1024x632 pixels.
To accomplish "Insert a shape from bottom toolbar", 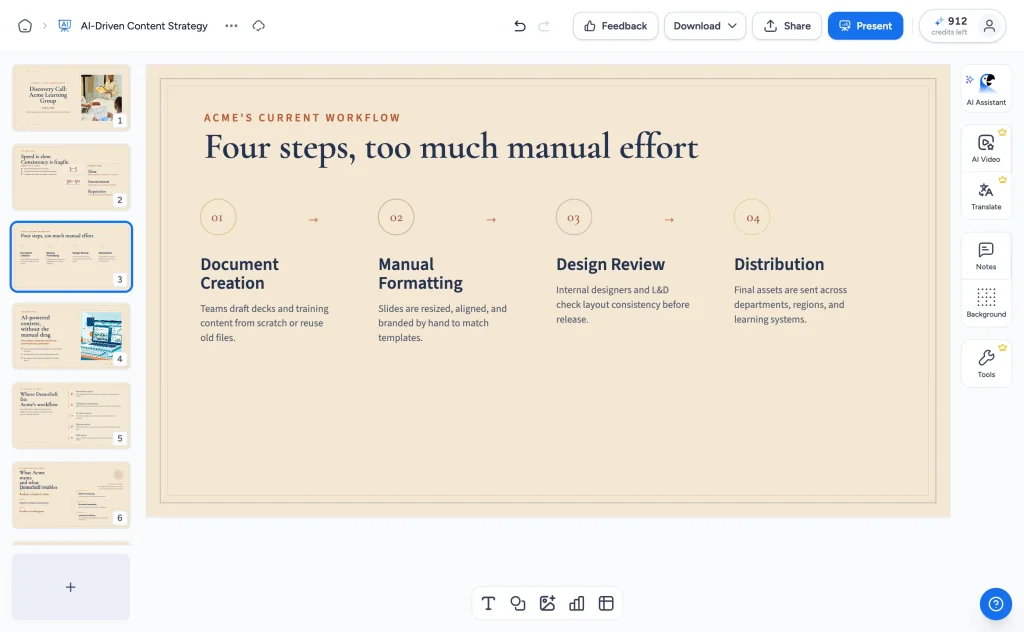I will click(x=518, y=603).
